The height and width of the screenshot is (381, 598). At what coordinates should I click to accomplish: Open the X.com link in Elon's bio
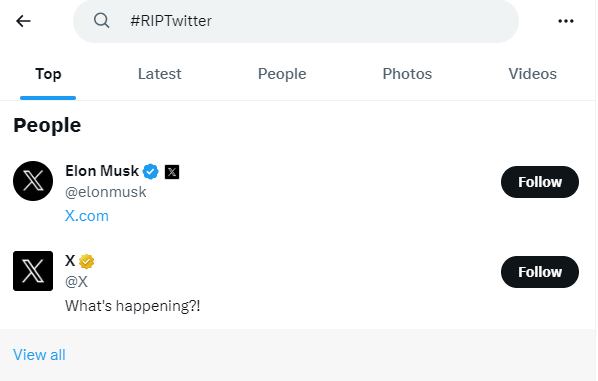coord(87,216)
